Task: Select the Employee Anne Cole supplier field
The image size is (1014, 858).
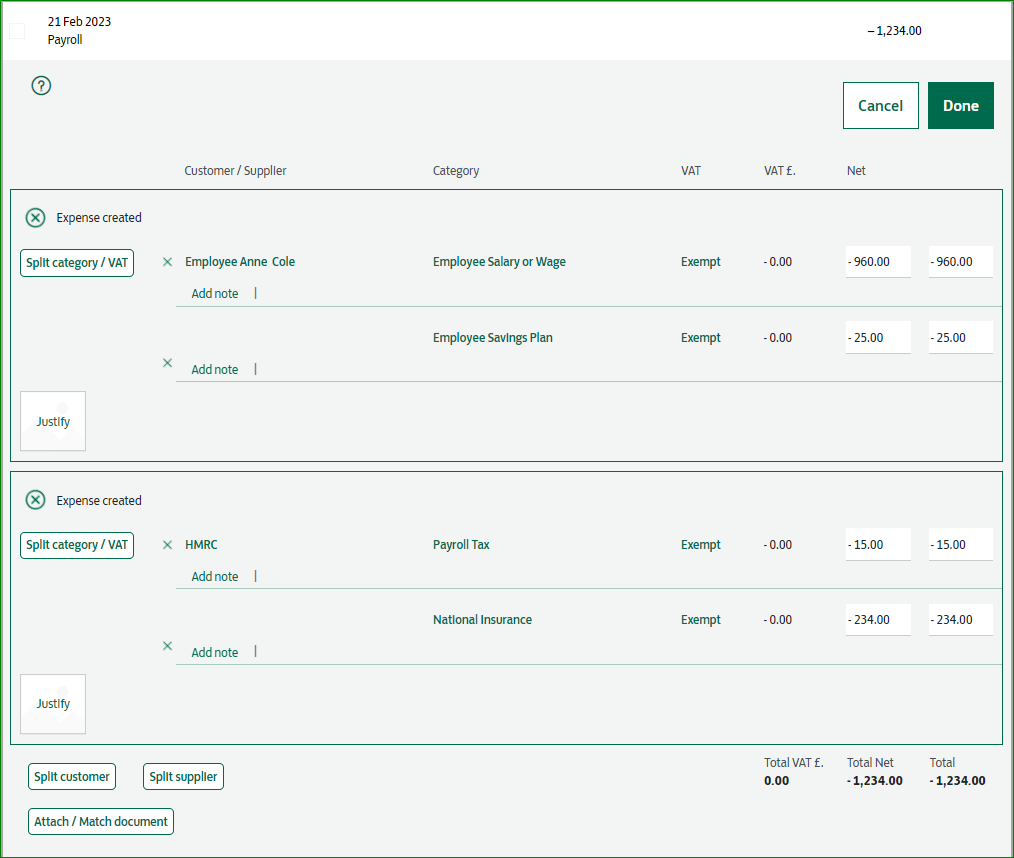Action: [240, 262]
